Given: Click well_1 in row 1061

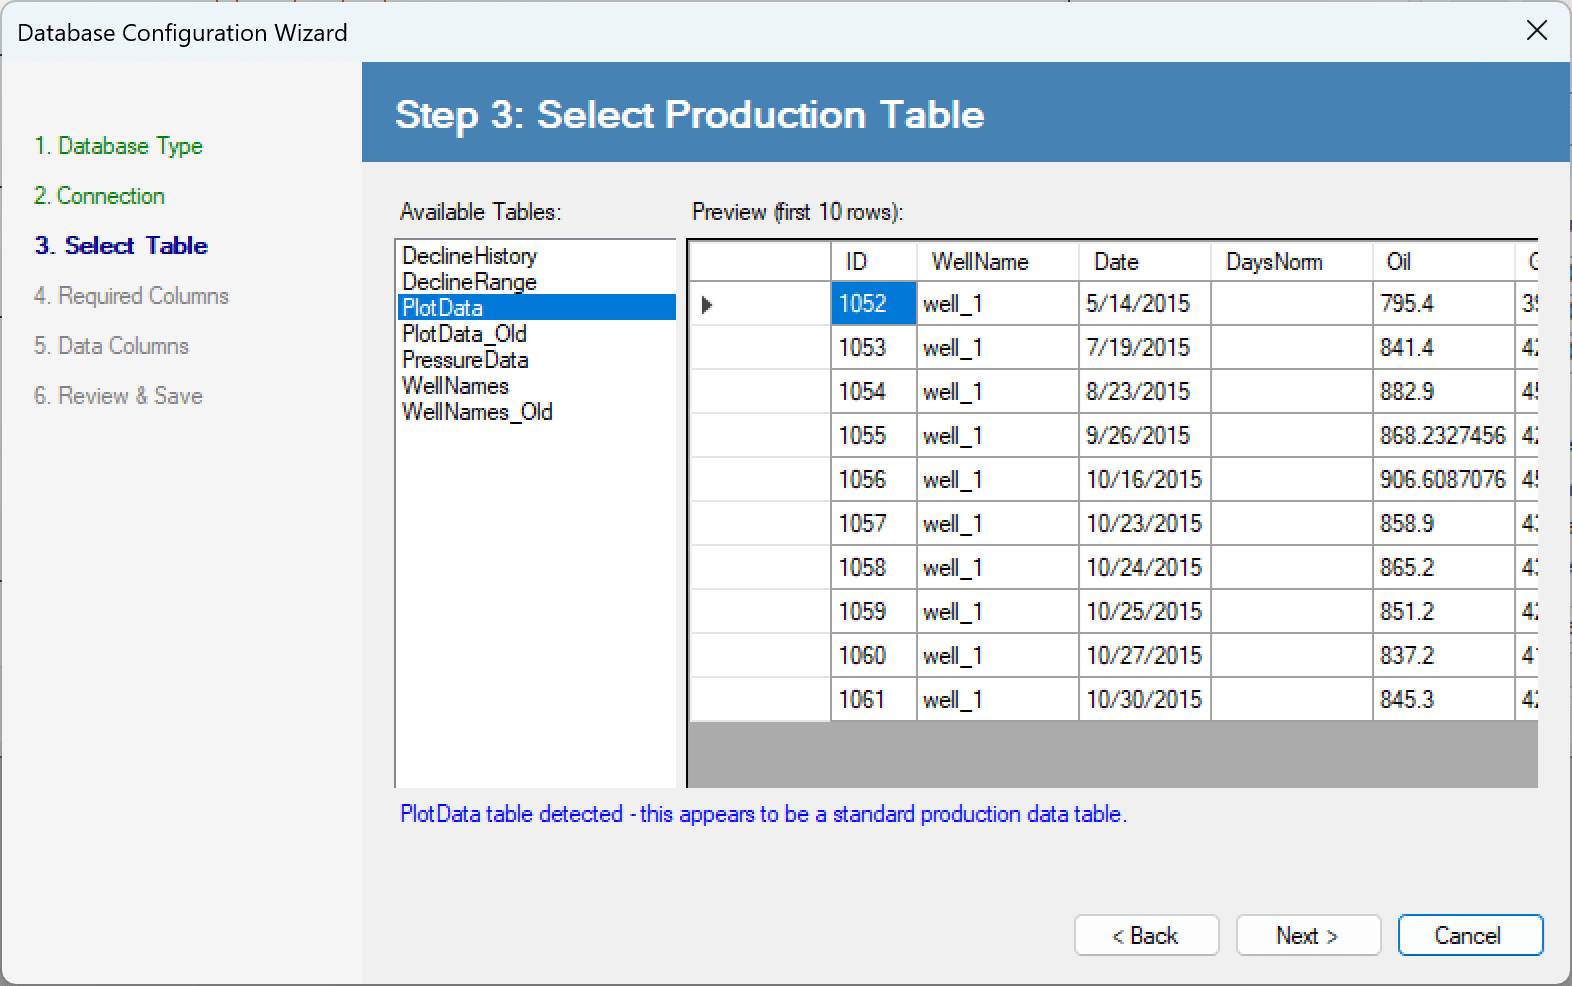Looking at the screenshot, I should point(998,700).
